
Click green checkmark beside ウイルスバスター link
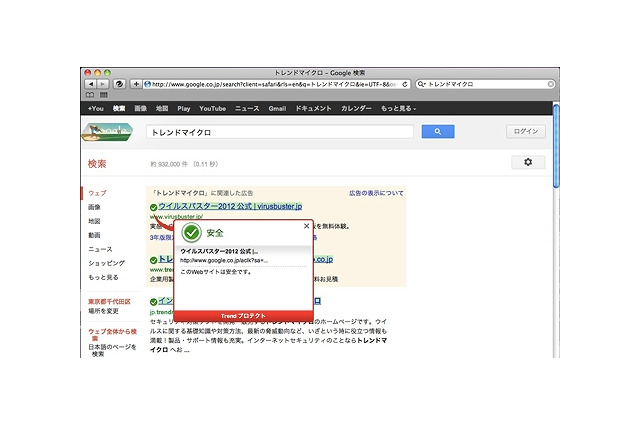[x=153, y=207]
